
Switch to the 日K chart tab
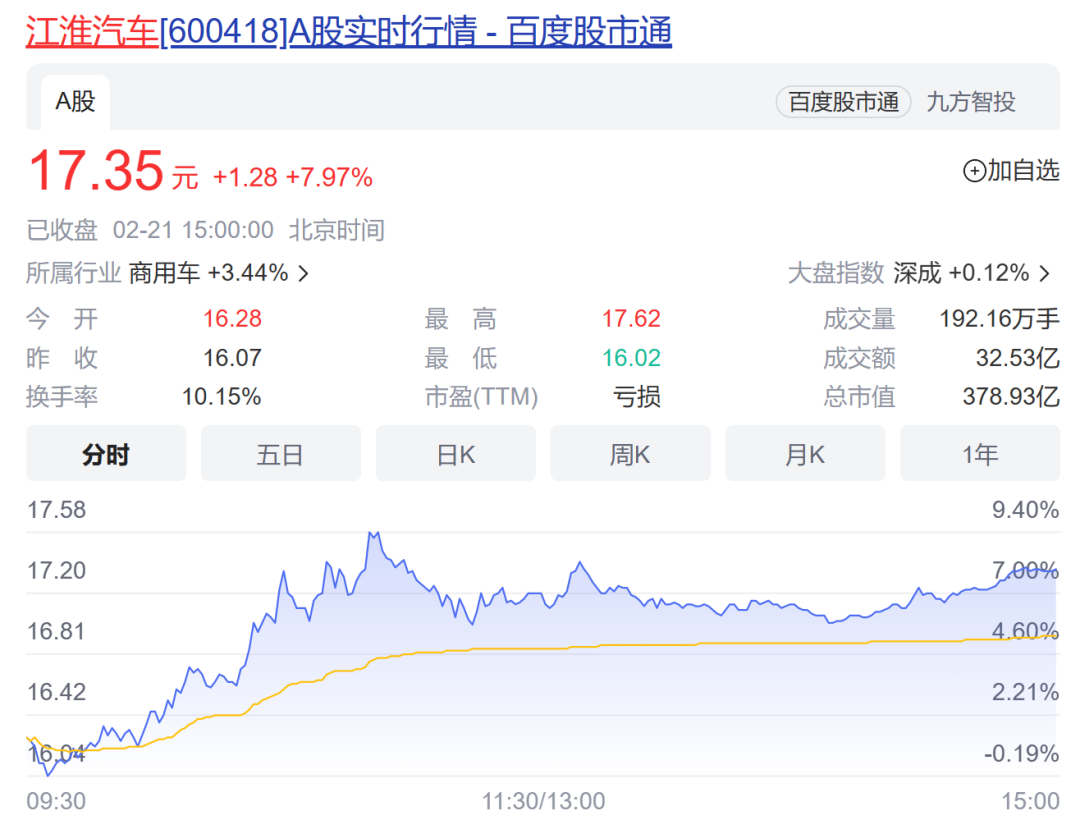click(x=455, y=454)
